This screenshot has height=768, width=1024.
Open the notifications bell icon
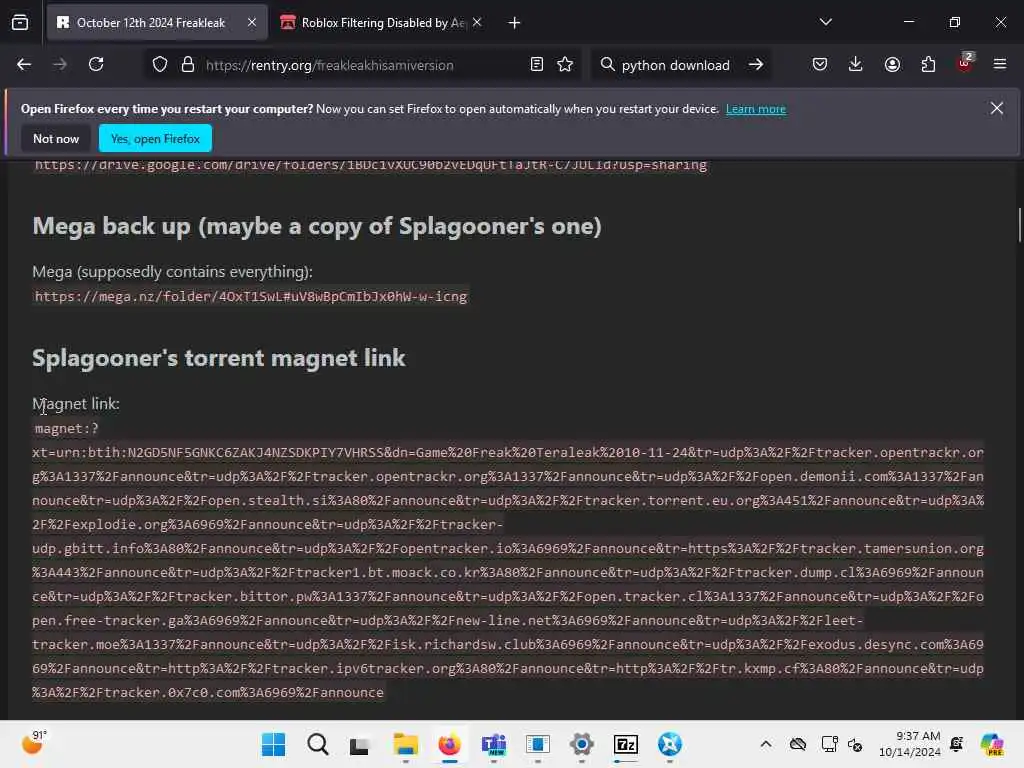click(x=957, y=744)
